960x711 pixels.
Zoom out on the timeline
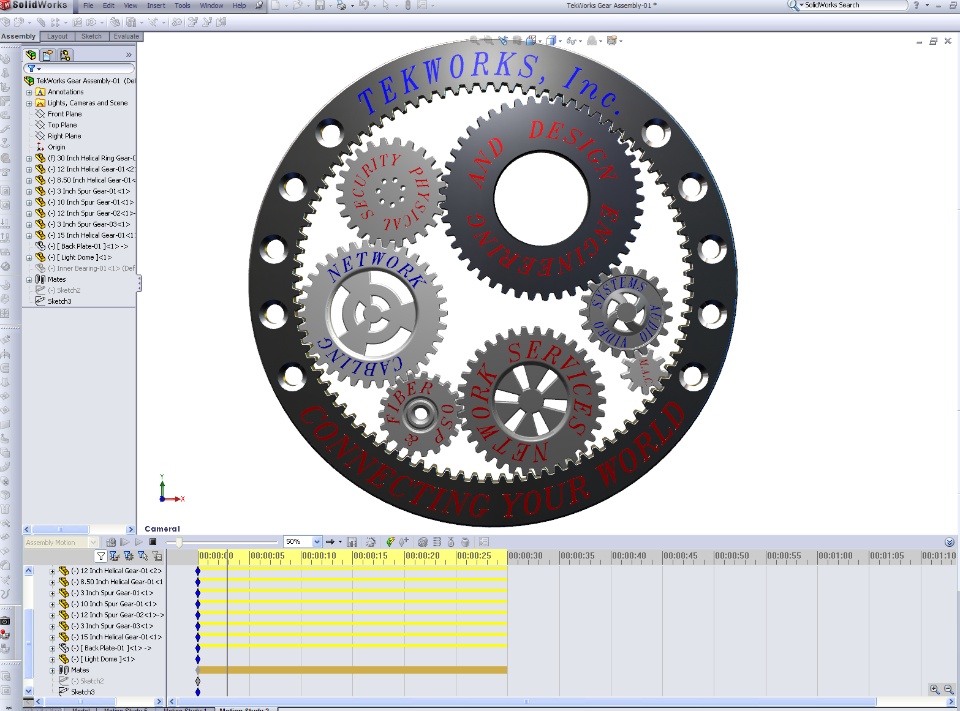click(x=948, y=690)
